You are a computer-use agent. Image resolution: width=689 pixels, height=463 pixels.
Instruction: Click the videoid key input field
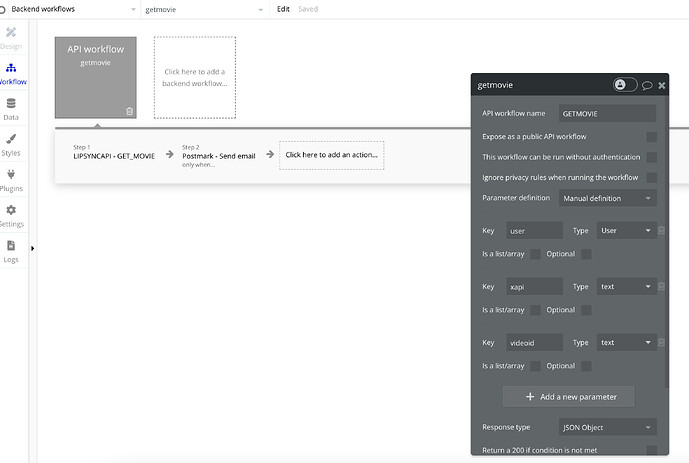[534, 343]
